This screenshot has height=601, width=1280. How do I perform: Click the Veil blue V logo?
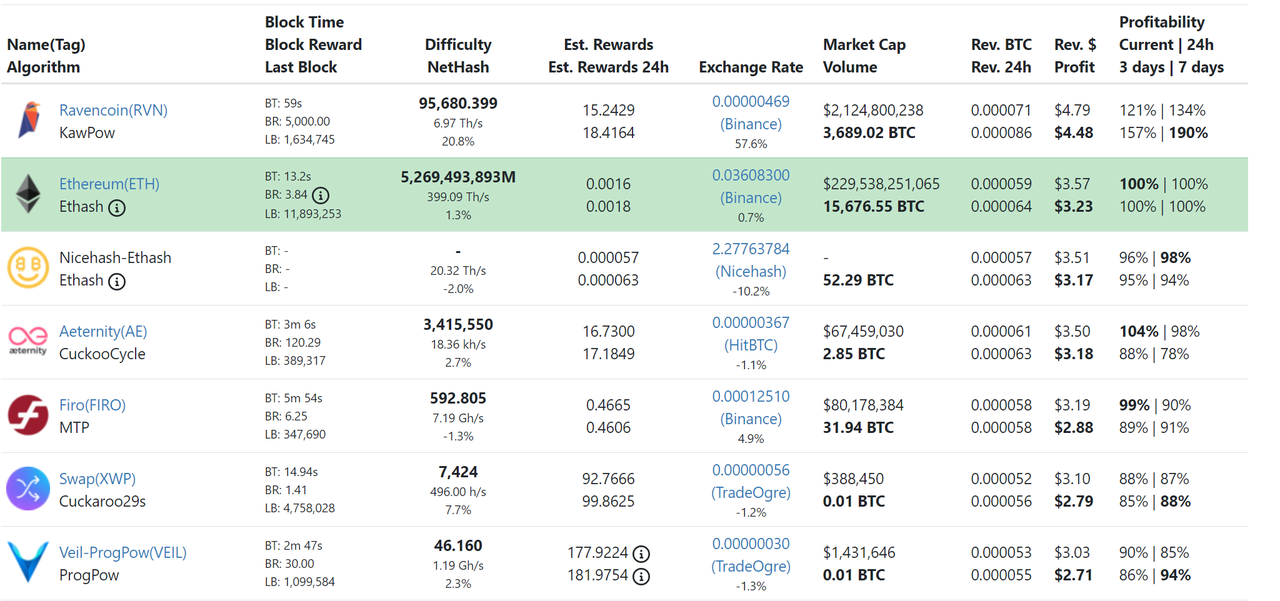pos(28,563)
